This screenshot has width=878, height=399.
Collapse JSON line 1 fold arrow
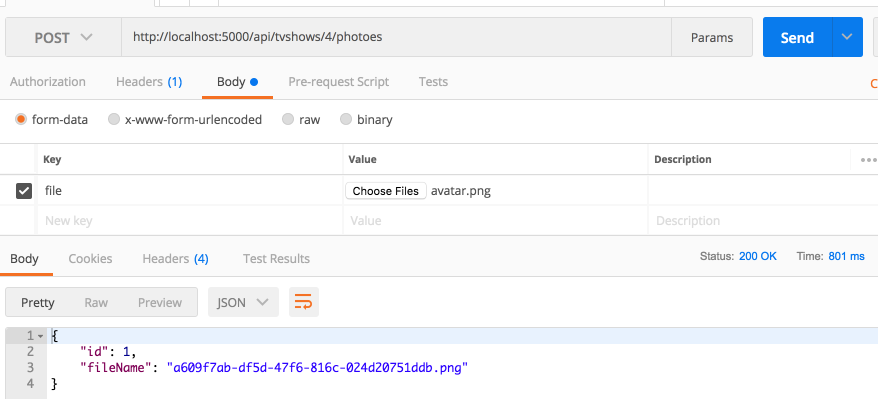point(40,336)
